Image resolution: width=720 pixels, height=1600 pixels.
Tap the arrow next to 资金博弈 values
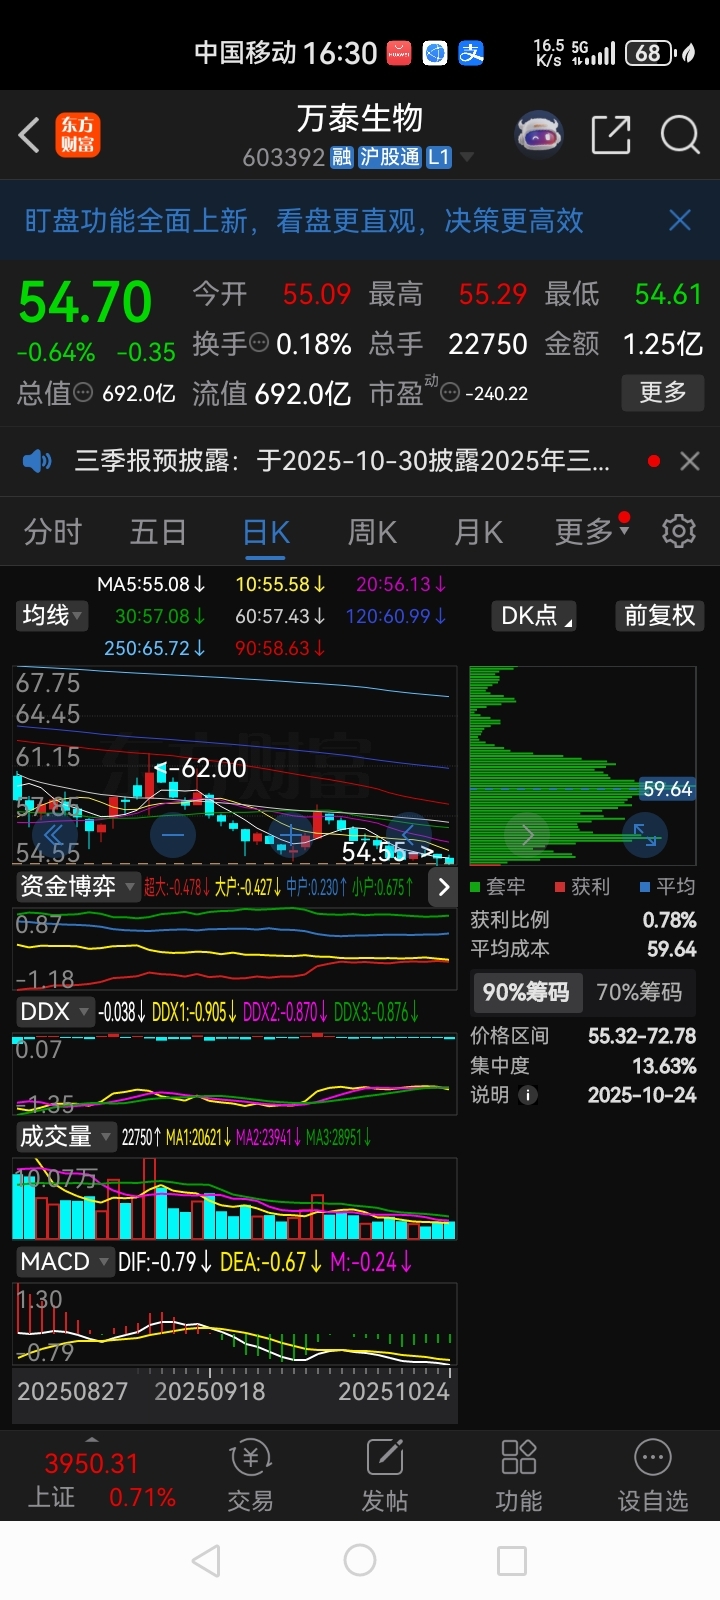coord(443,887)
